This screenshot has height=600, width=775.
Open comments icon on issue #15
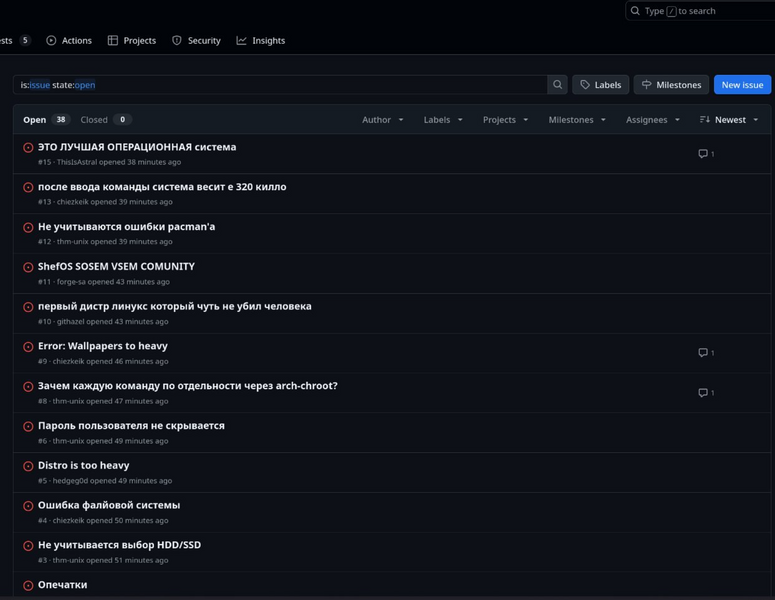click(703, 154)
